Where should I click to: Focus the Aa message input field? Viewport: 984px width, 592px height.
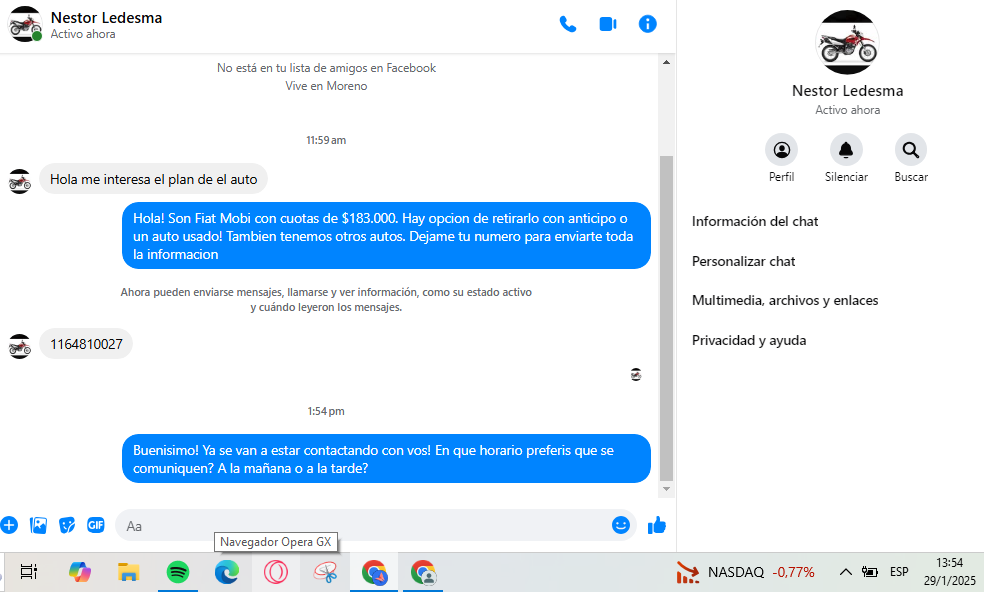pos(363,525)
